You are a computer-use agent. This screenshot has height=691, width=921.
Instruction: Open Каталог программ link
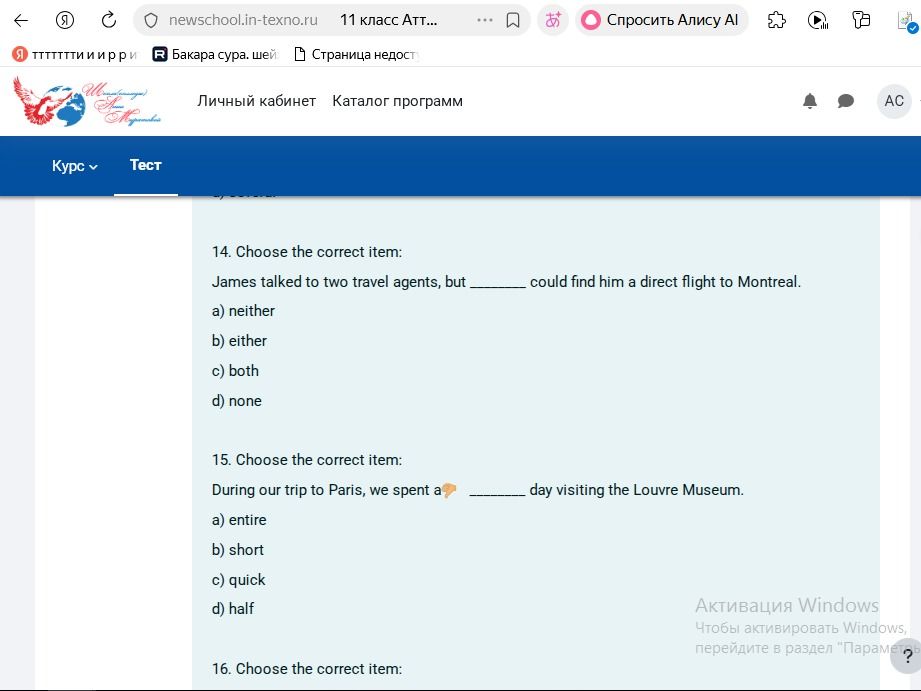(x=397, y=101)
